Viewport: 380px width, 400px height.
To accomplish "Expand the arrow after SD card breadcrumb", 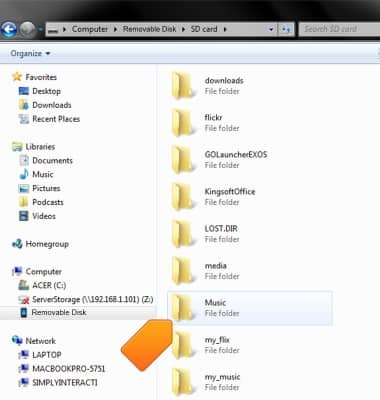I will 225,29.
